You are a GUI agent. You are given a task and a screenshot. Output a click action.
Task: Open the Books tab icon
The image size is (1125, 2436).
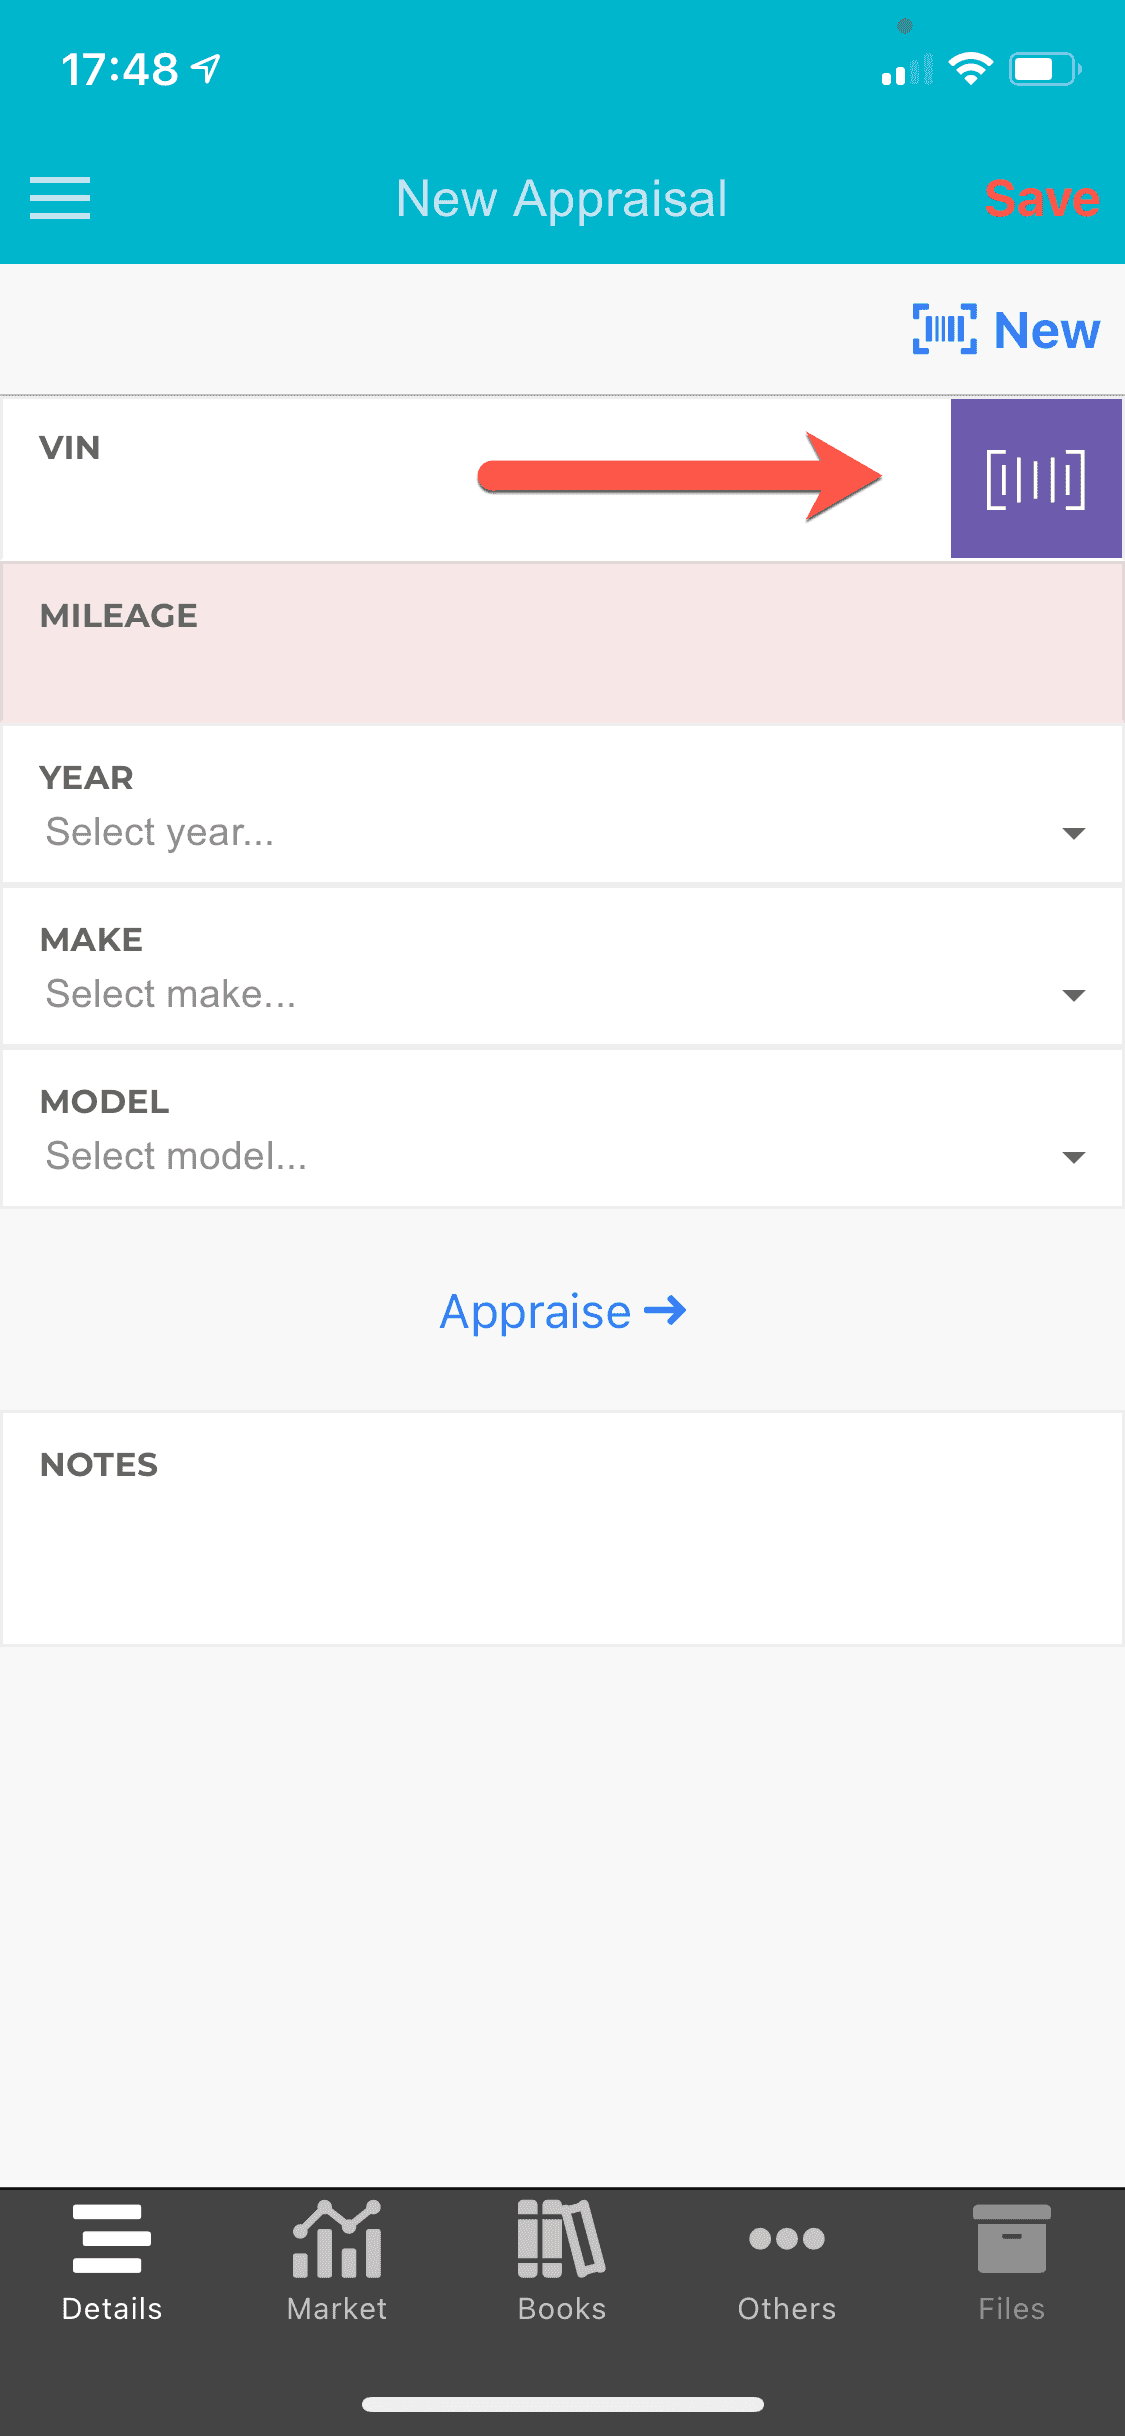(561, 2238)
